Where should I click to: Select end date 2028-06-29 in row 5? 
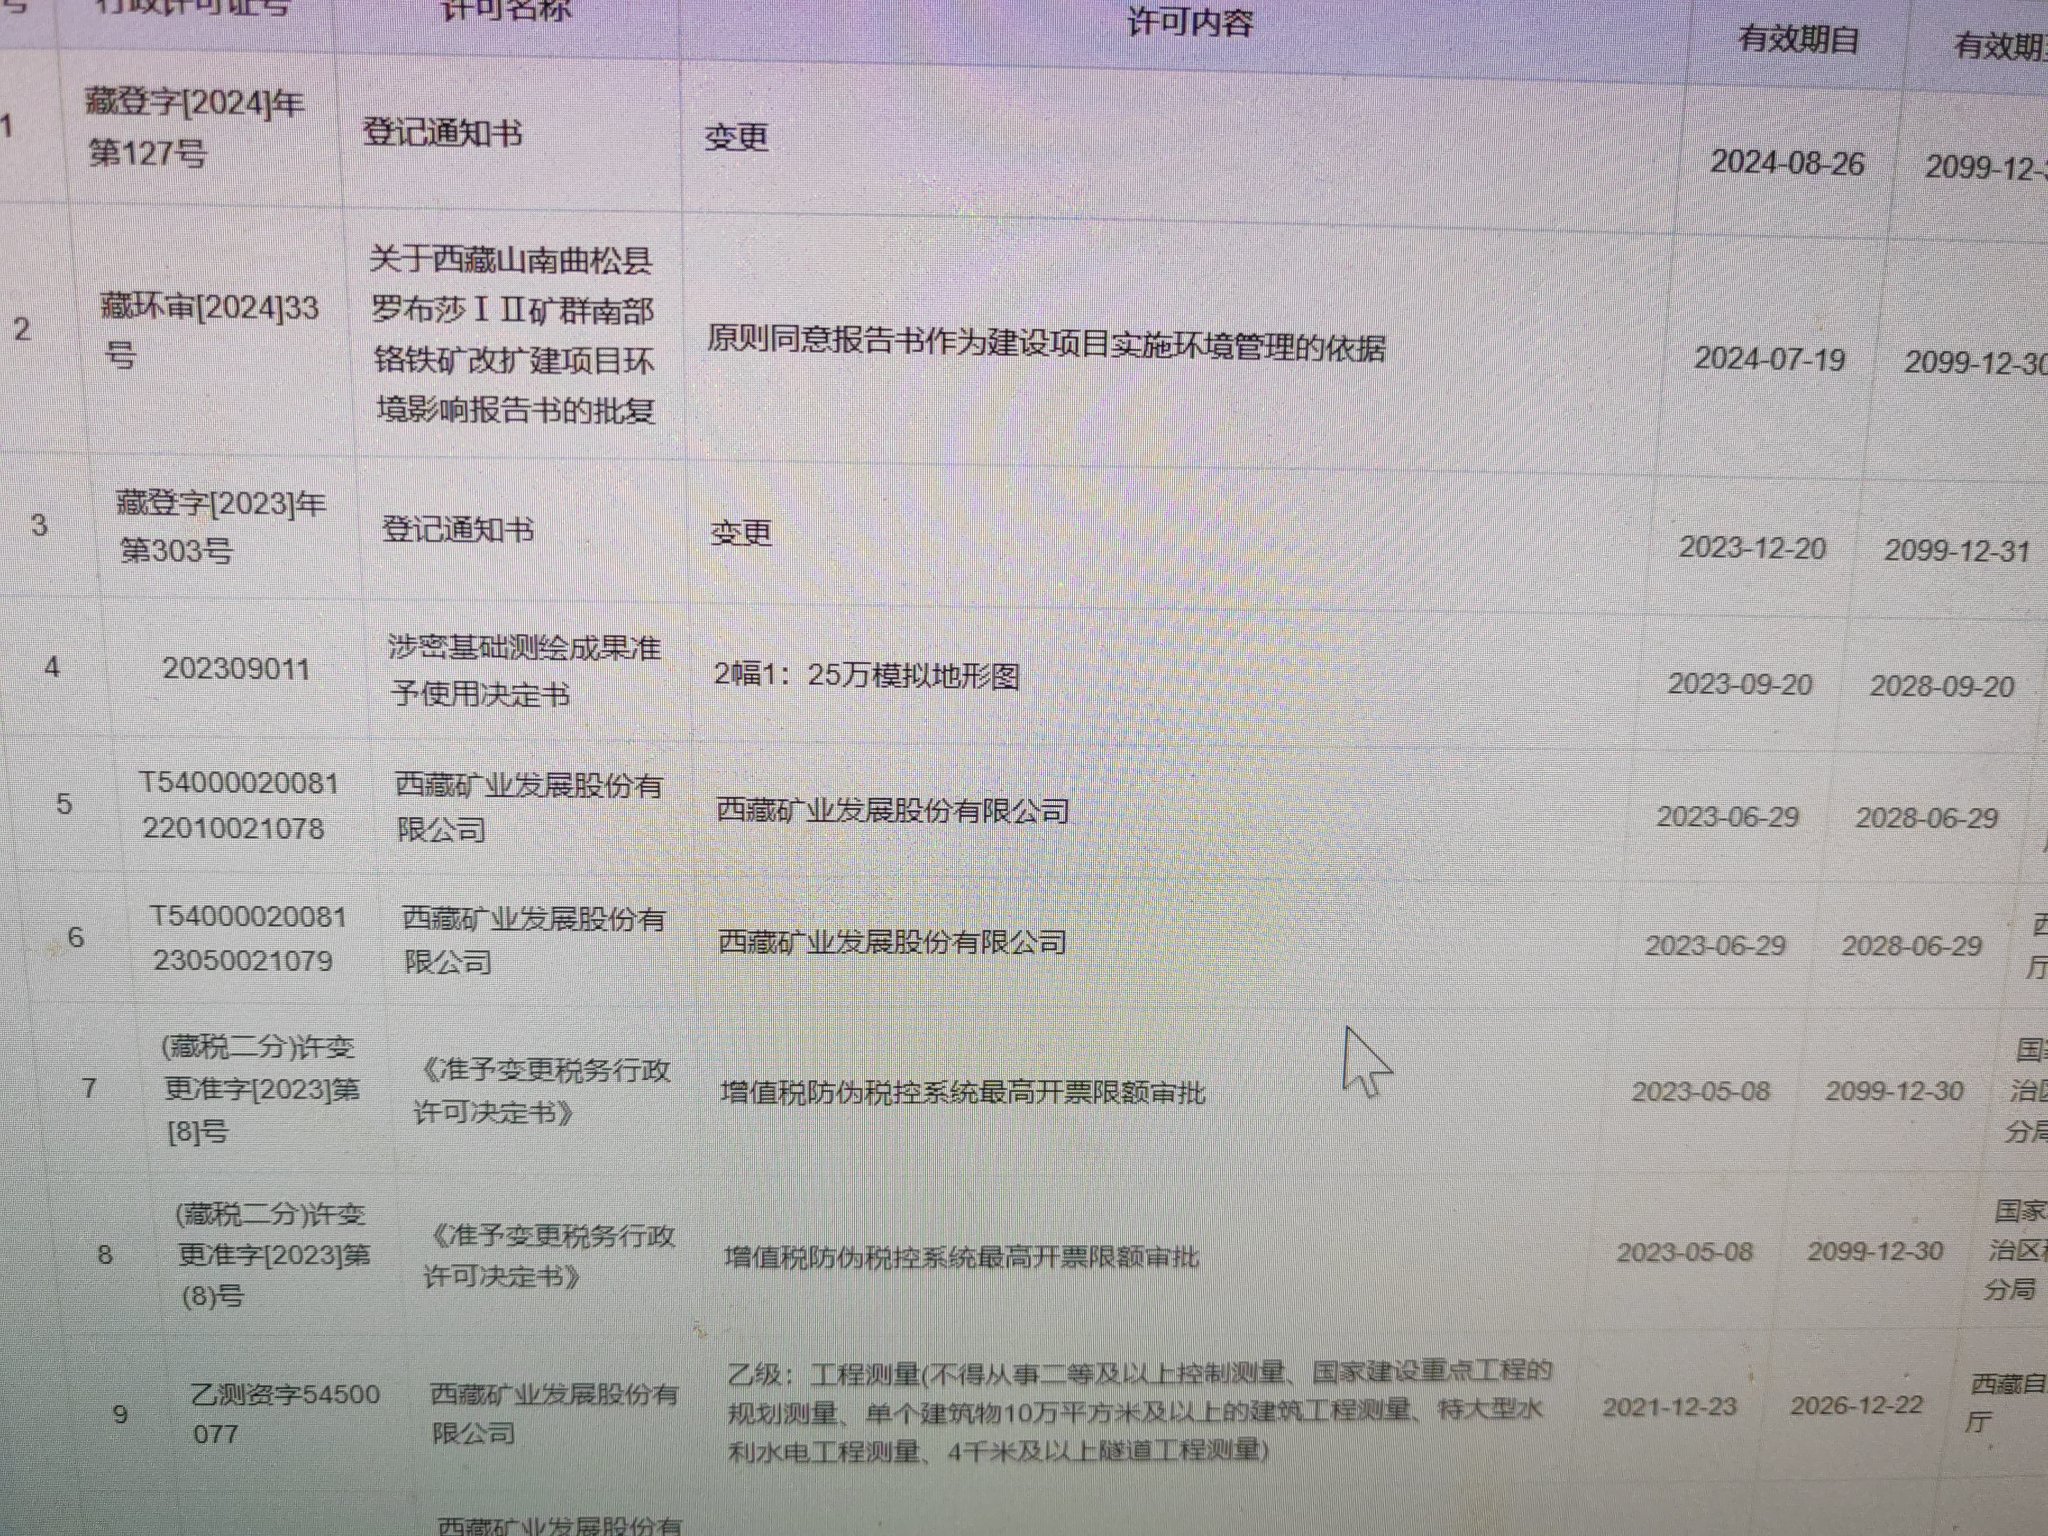pos(1926,818)
